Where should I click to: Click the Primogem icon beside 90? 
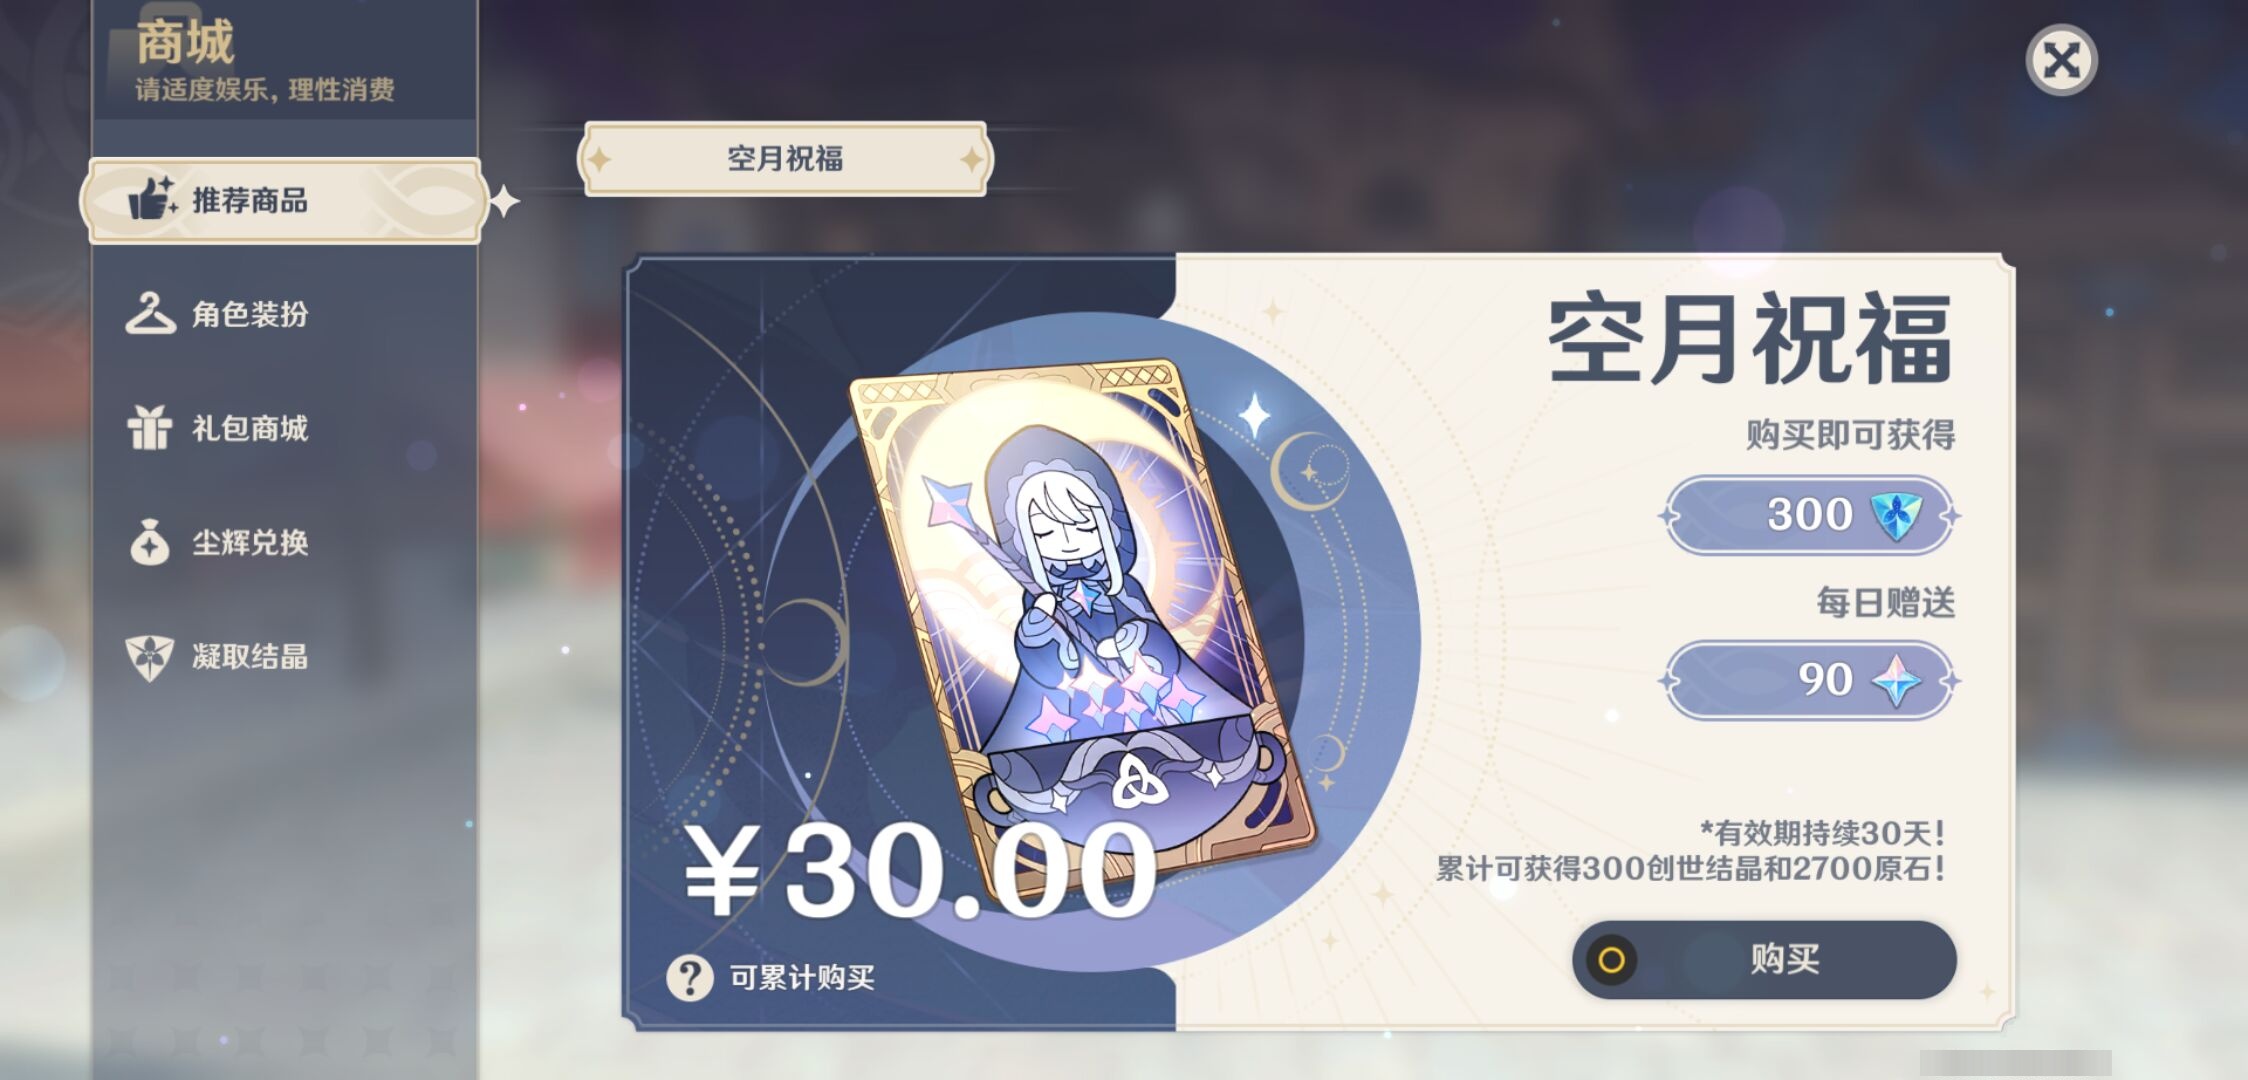pos(1896,681)
